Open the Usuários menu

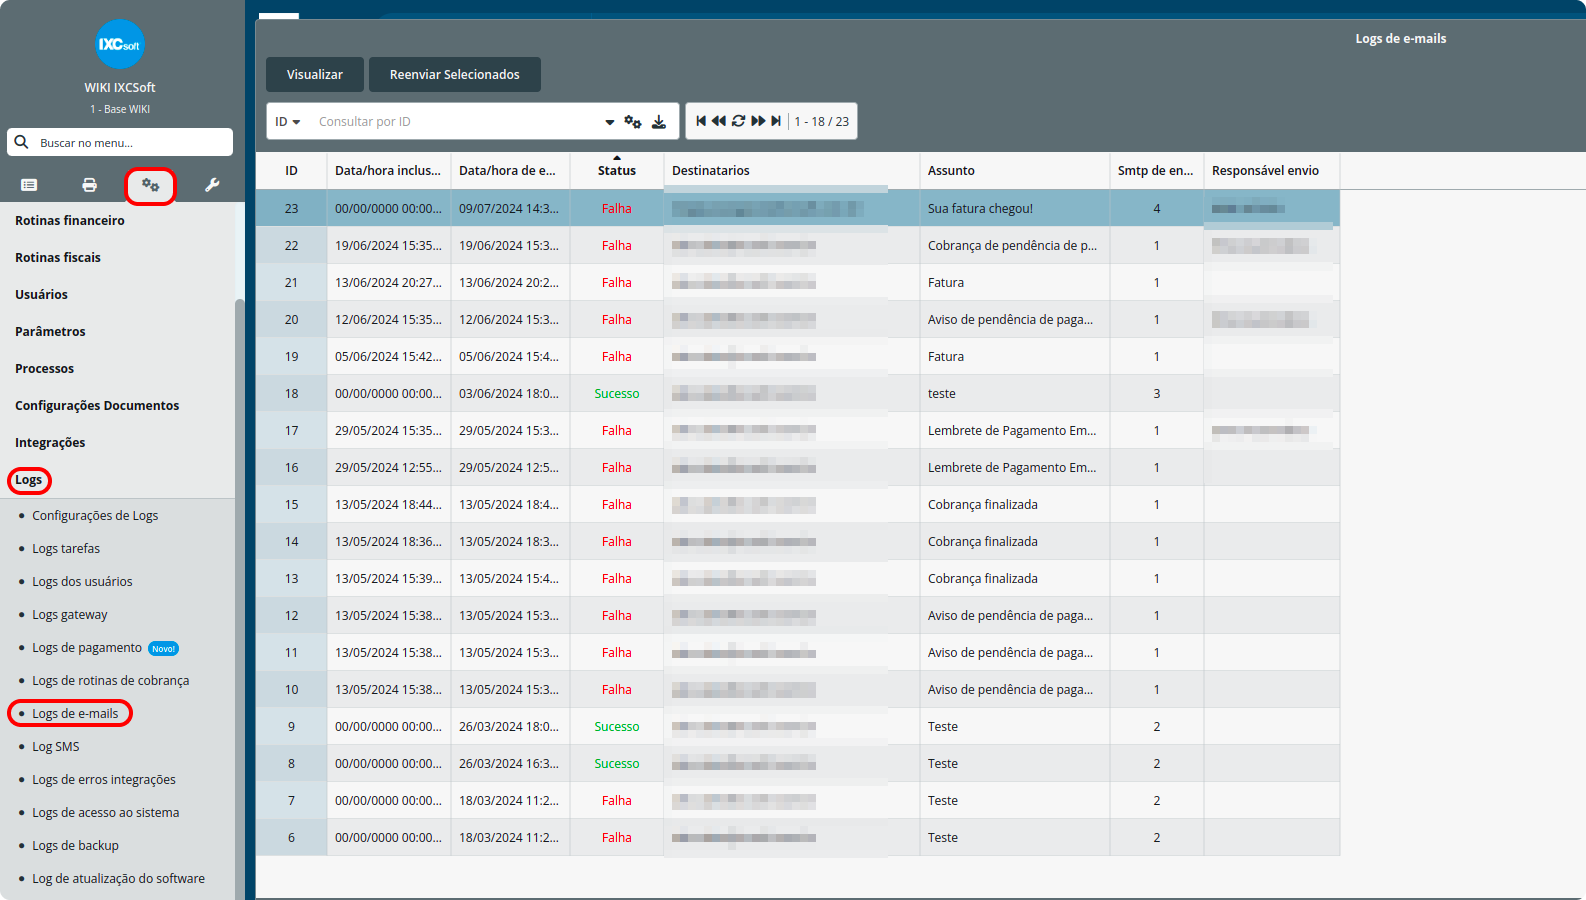coord(41,295)
